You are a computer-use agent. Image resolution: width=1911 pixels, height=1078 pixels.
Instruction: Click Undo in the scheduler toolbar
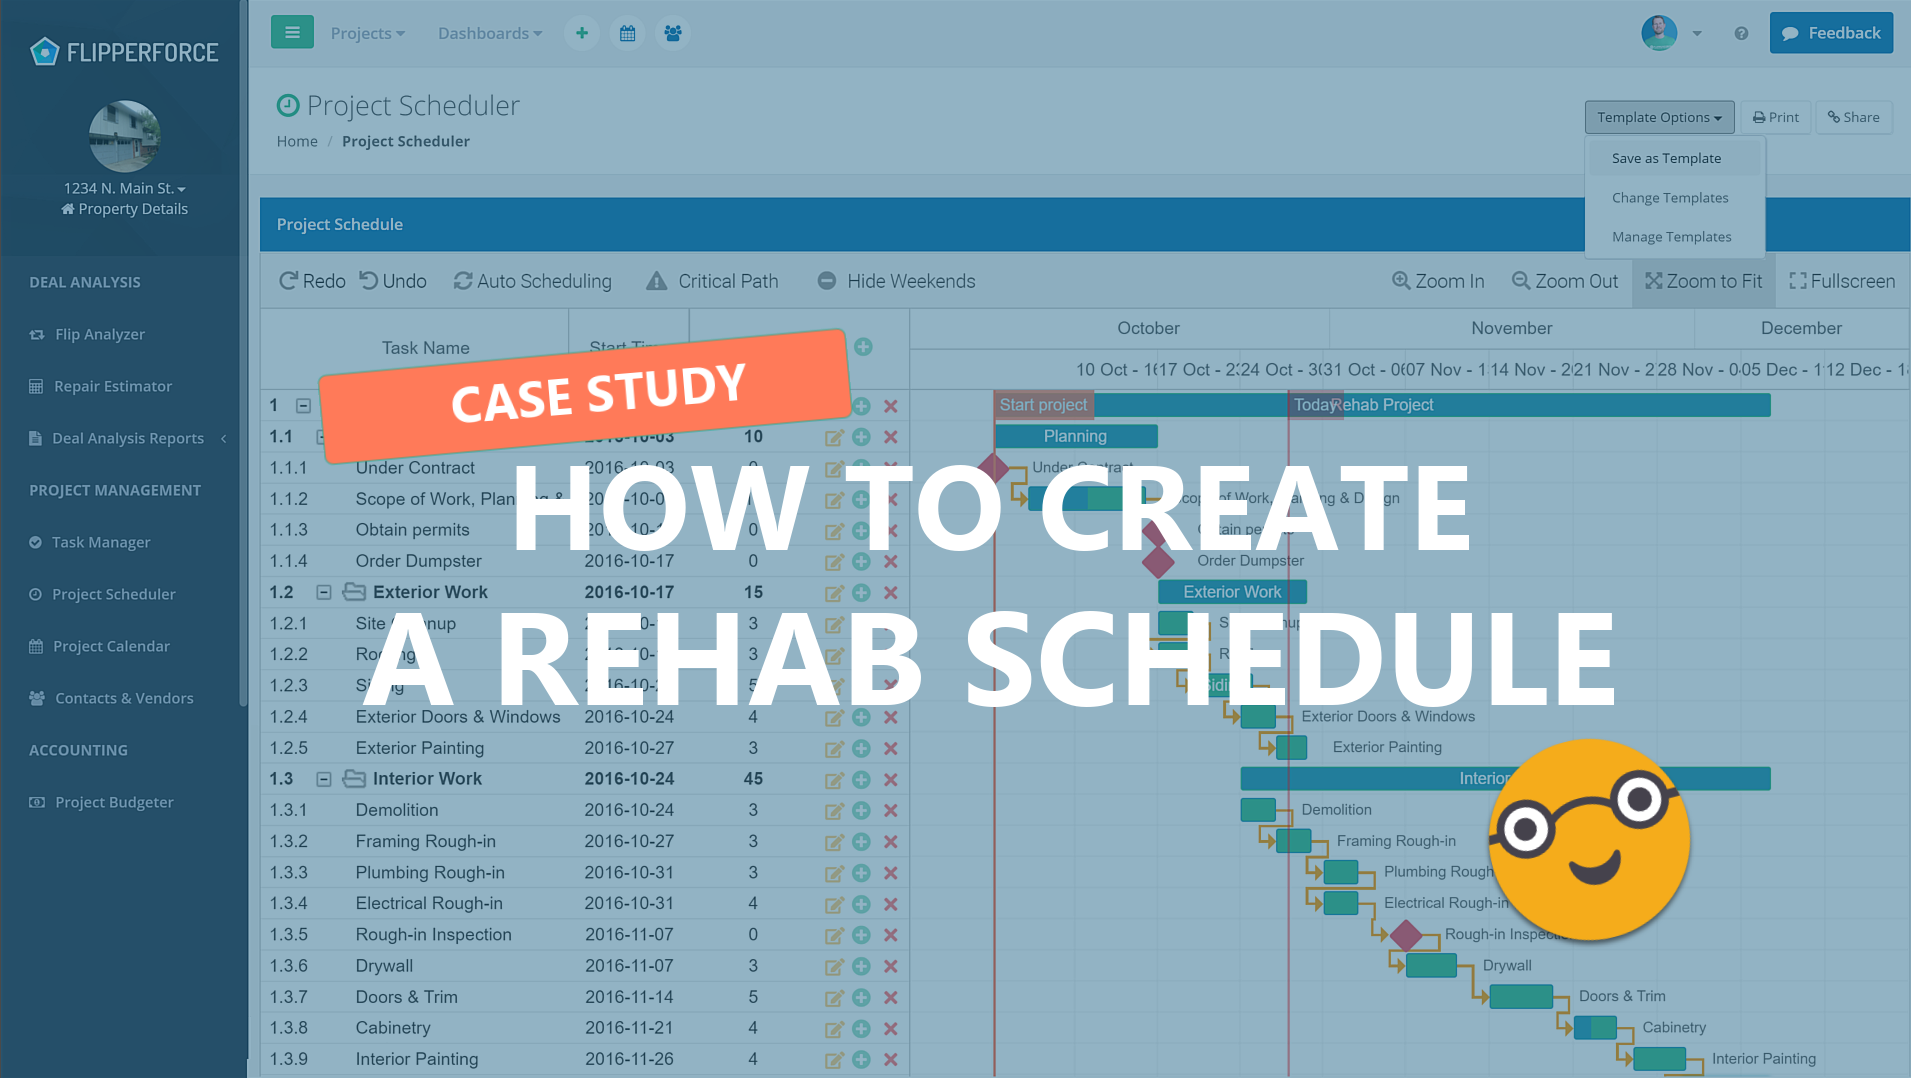point(393,281)
